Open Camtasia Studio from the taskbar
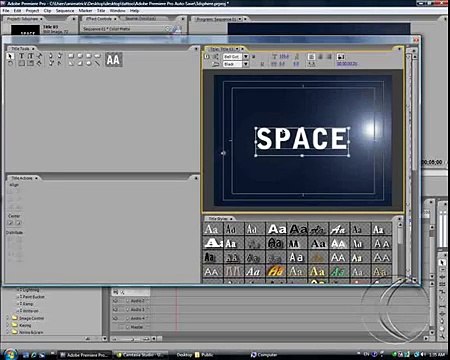450x360 pixels. 142,355
